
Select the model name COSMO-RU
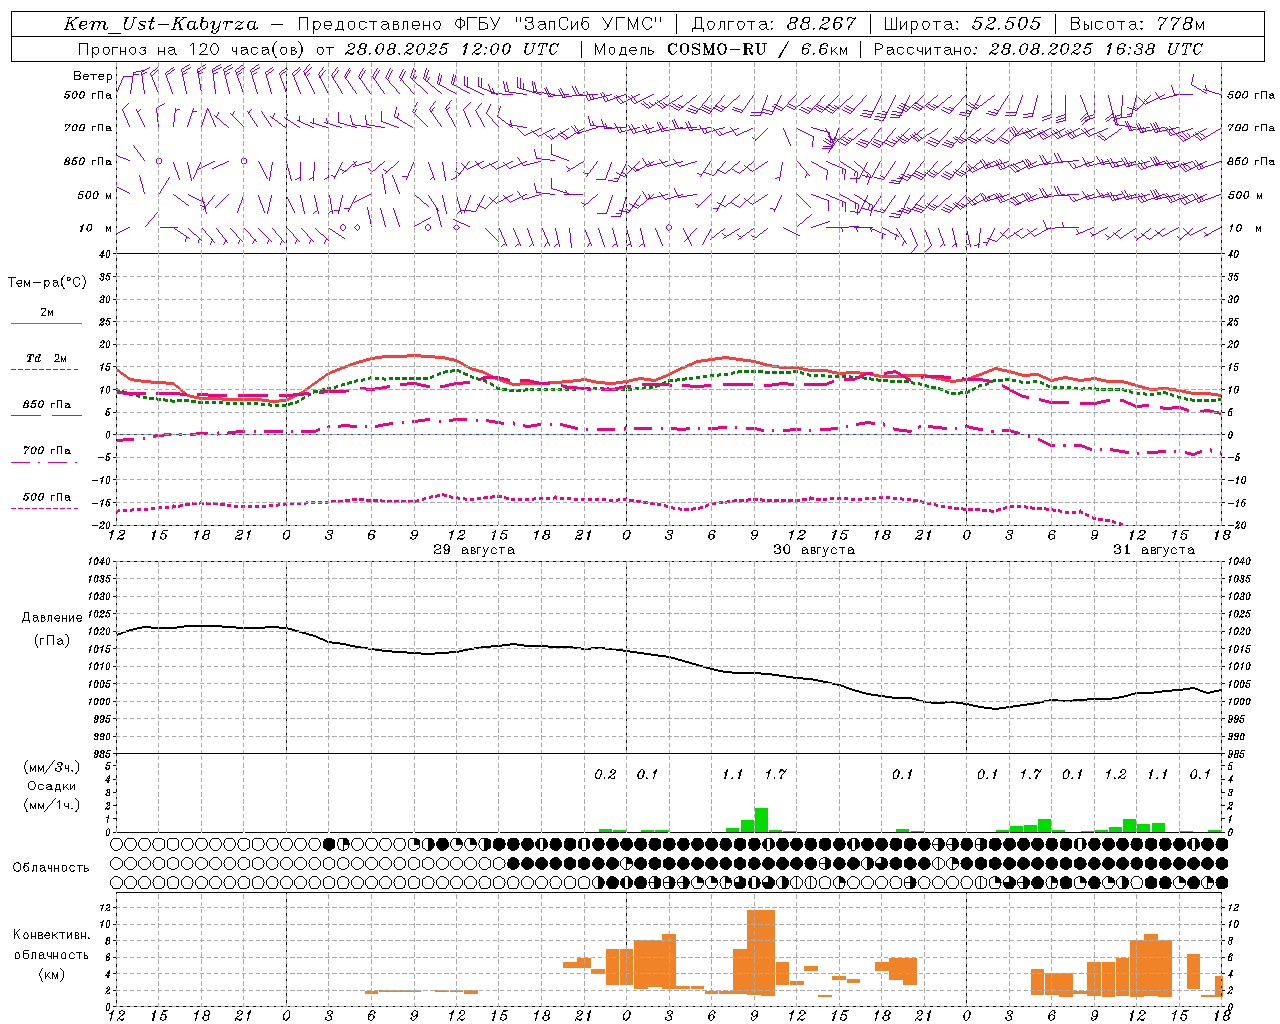719,49
